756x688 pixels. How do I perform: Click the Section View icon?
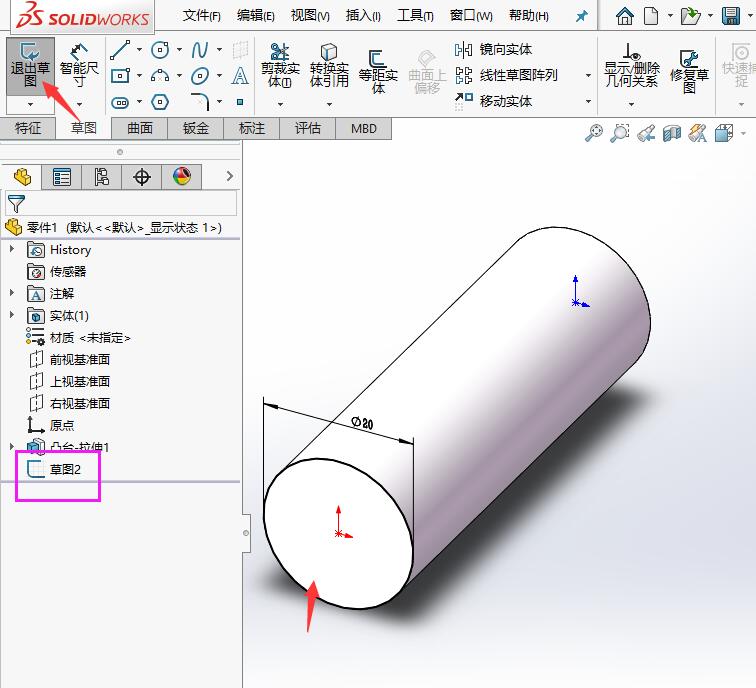(x=672, y=133)
